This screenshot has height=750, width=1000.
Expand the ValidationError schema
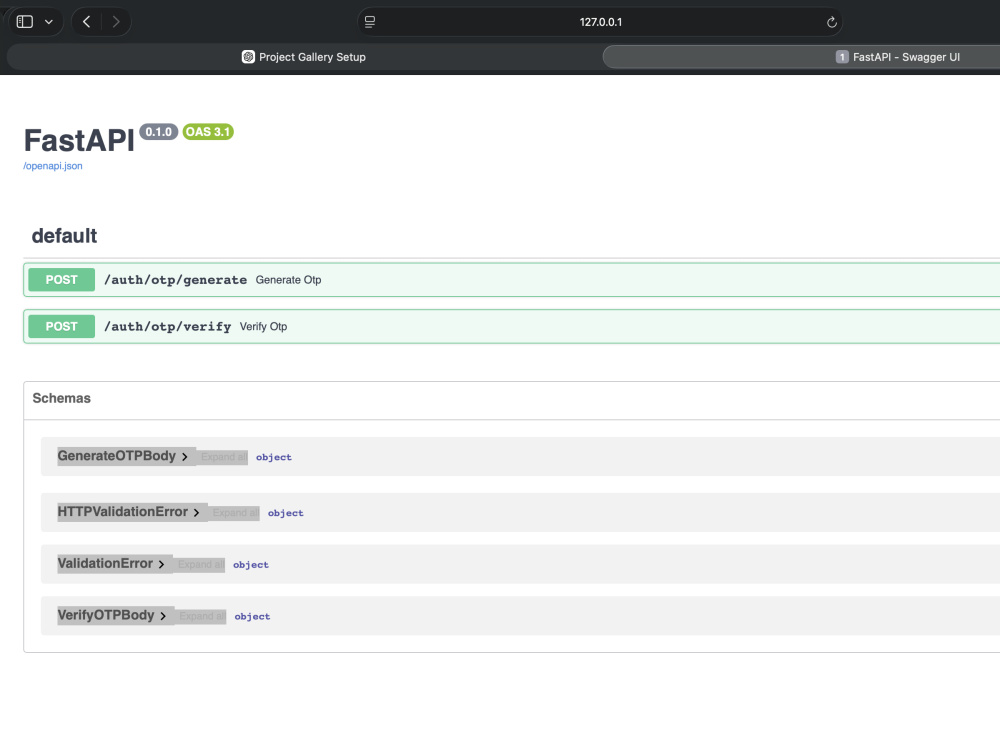(x=111, y=564)
